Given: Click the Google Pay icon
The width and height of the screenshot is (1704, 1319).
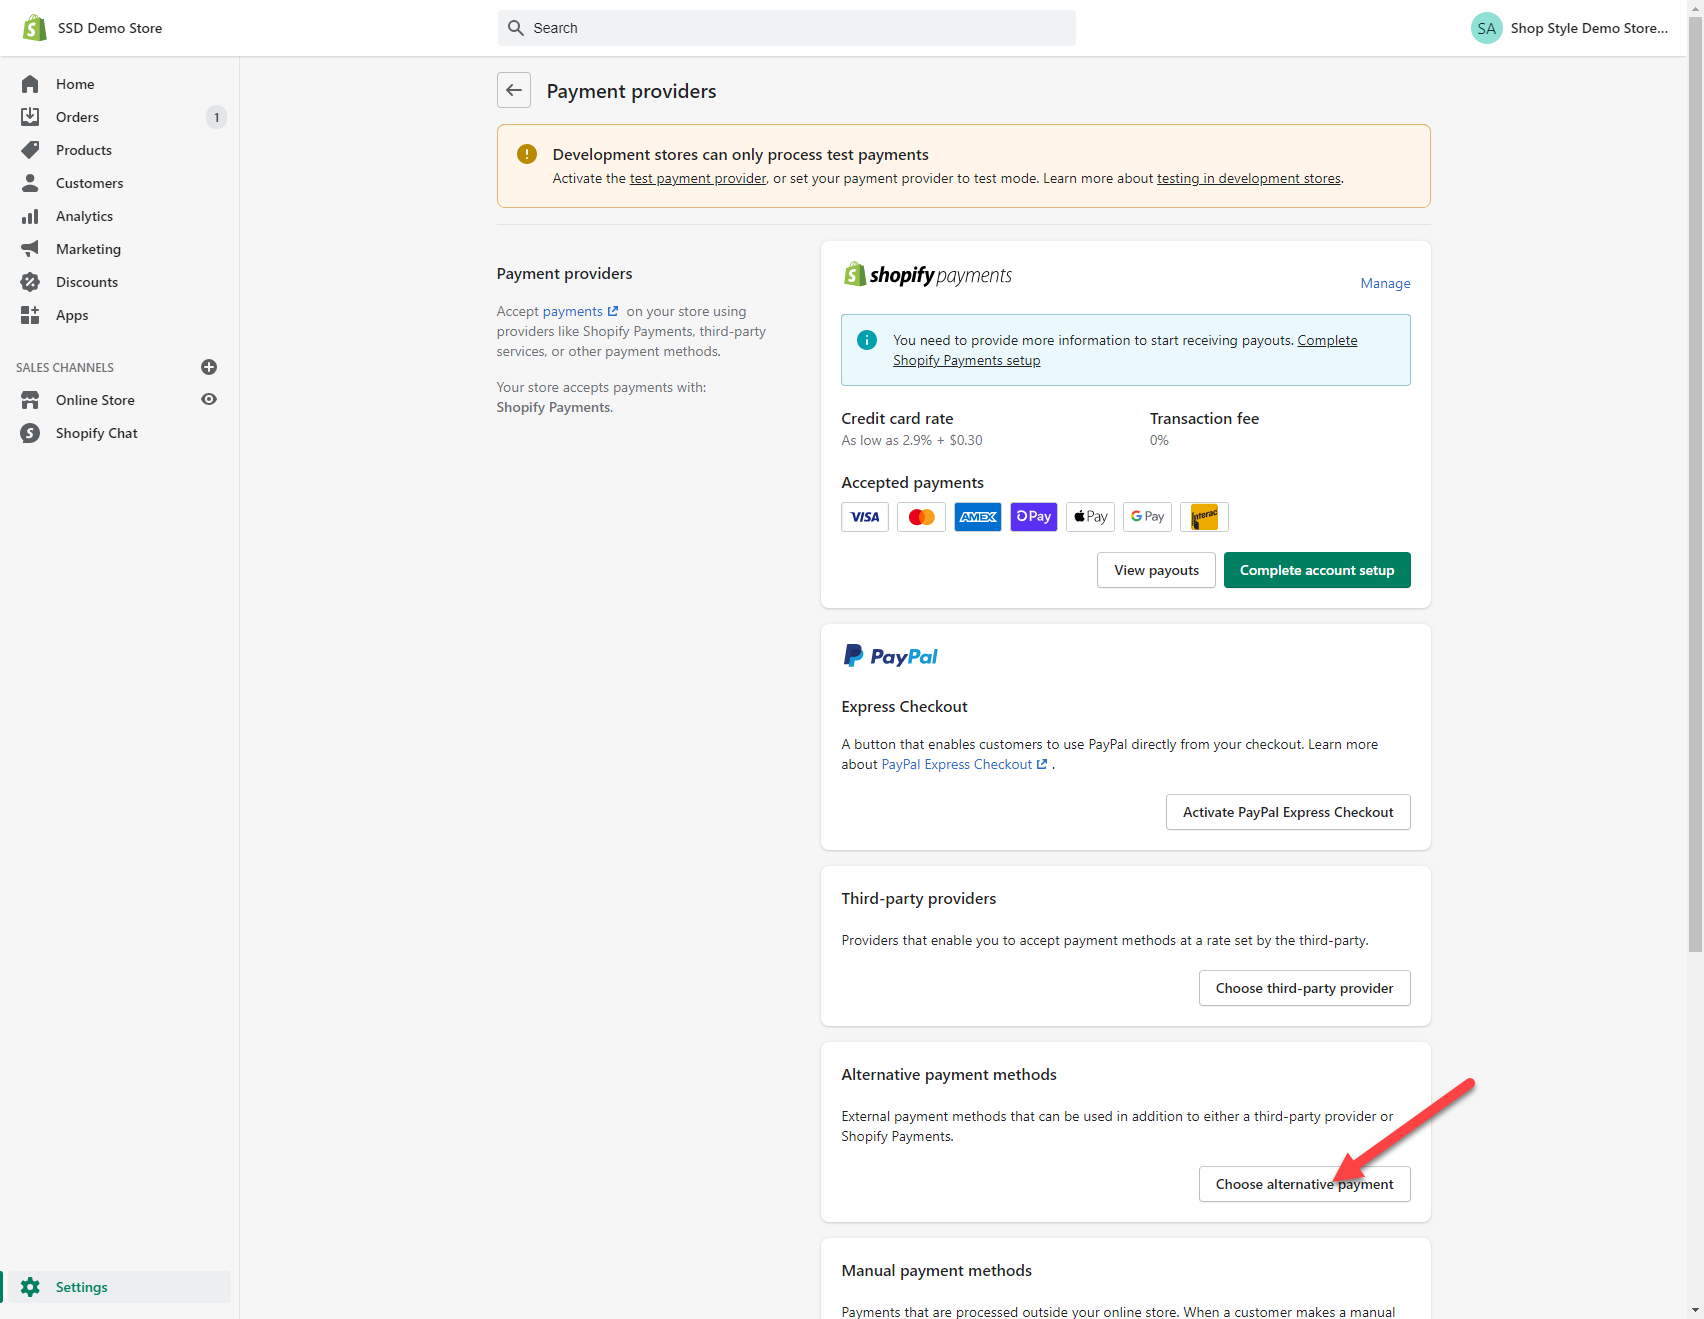Looking at the screenshot, I should pyautogui.click(x=1147, y=517).
